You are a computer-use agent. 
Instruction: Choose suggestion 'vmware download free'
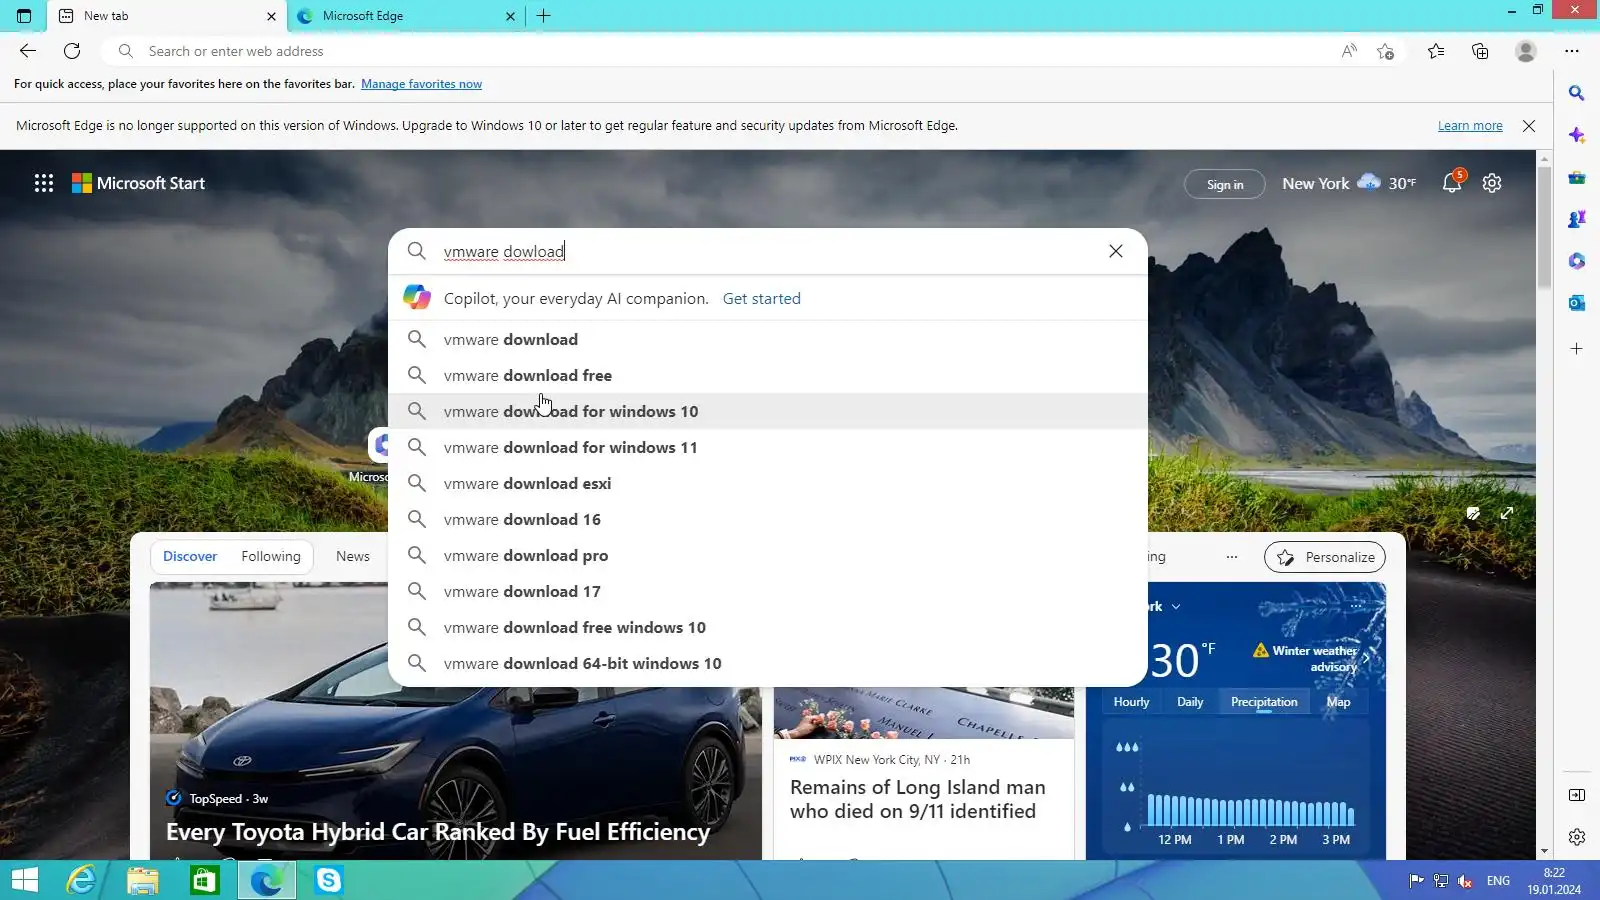[x=768, y=375]
